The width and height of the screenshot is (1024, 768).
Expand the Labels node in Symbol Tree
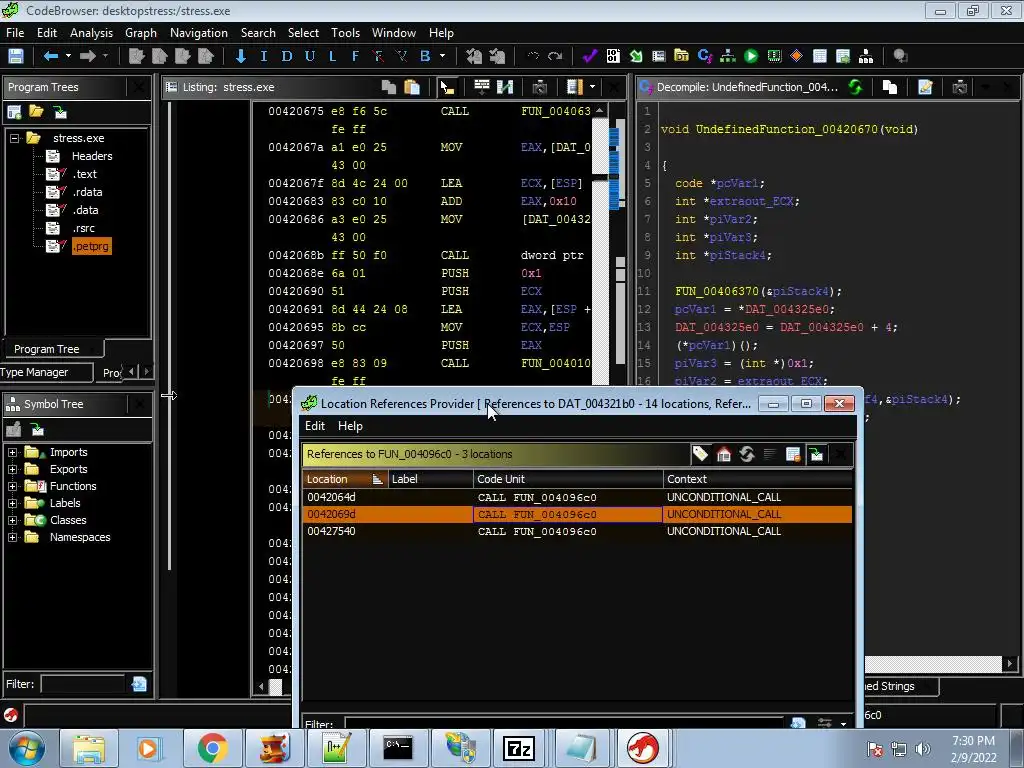coord(12,503)
